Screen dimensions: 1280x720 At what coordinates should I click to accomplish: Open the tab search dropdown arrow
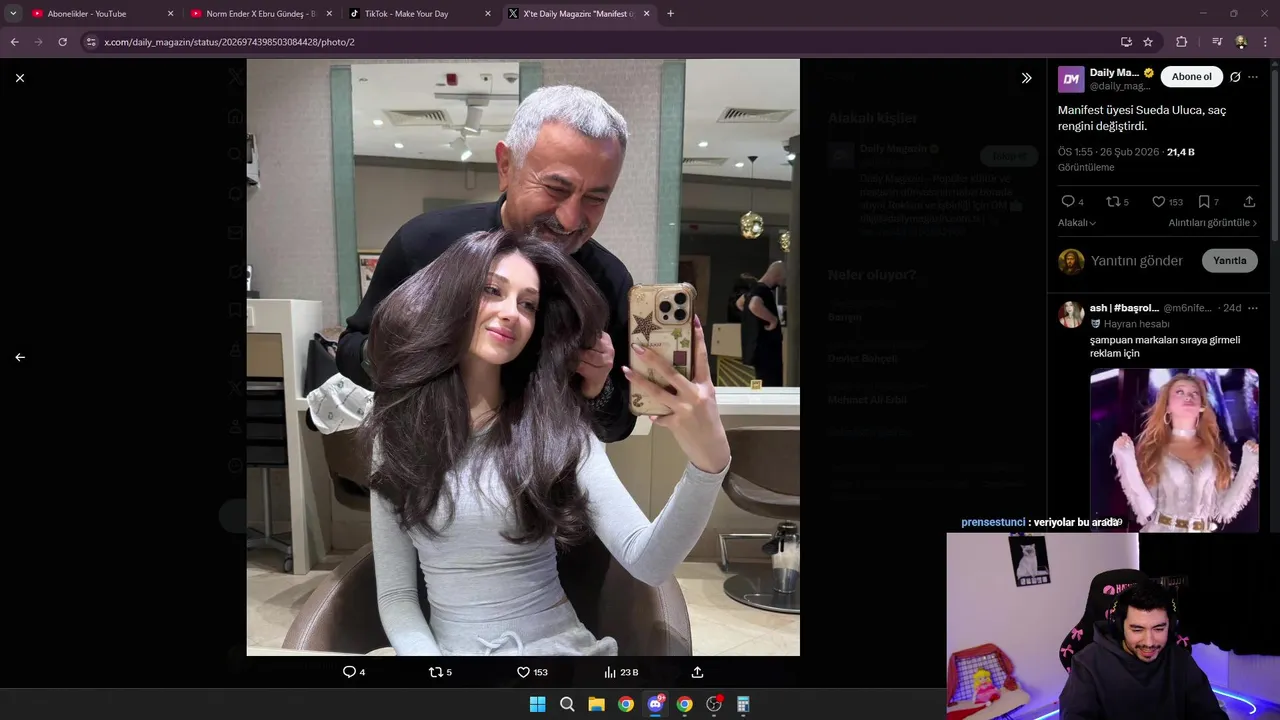pos(13,14)
